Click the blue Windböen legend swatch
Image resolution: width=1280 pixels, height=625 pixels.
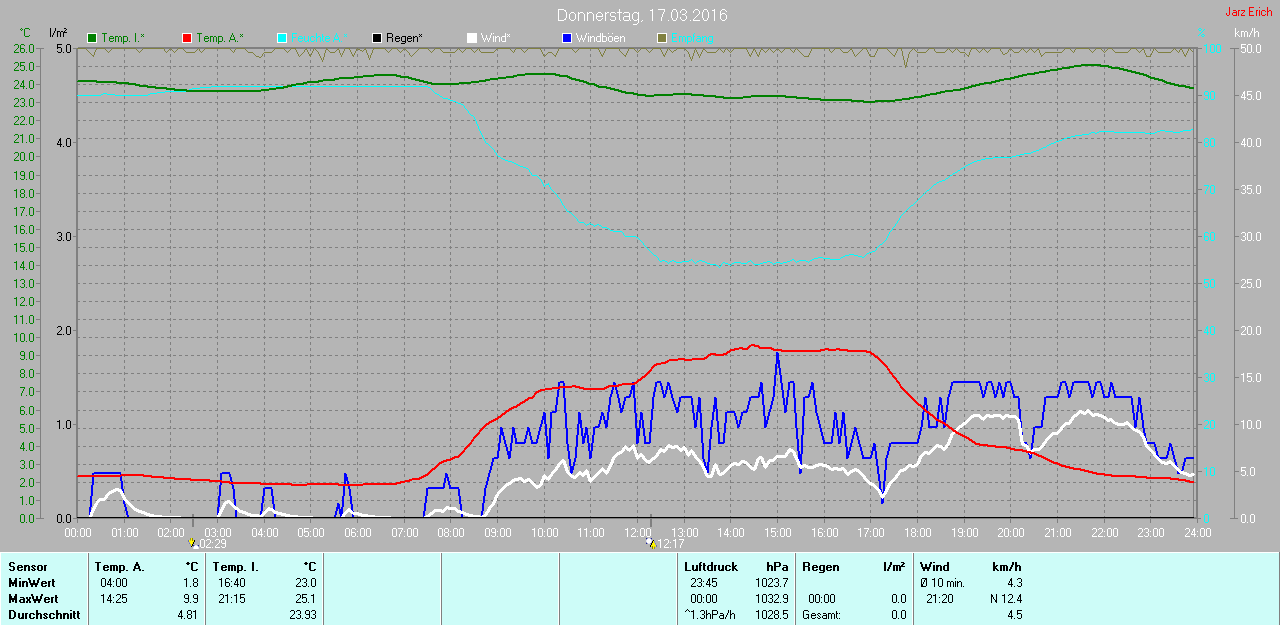click(567, 38)
